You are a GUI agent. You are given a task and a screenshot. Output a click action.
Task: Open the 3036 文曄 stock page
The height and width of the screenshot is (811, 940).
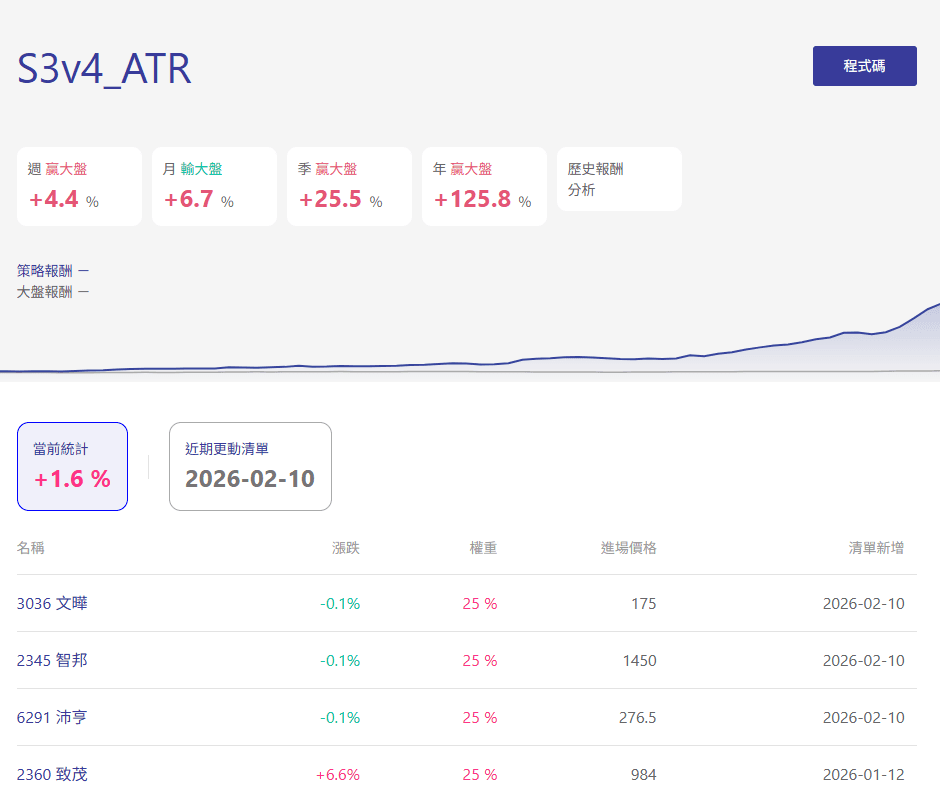tap(52, 604)
